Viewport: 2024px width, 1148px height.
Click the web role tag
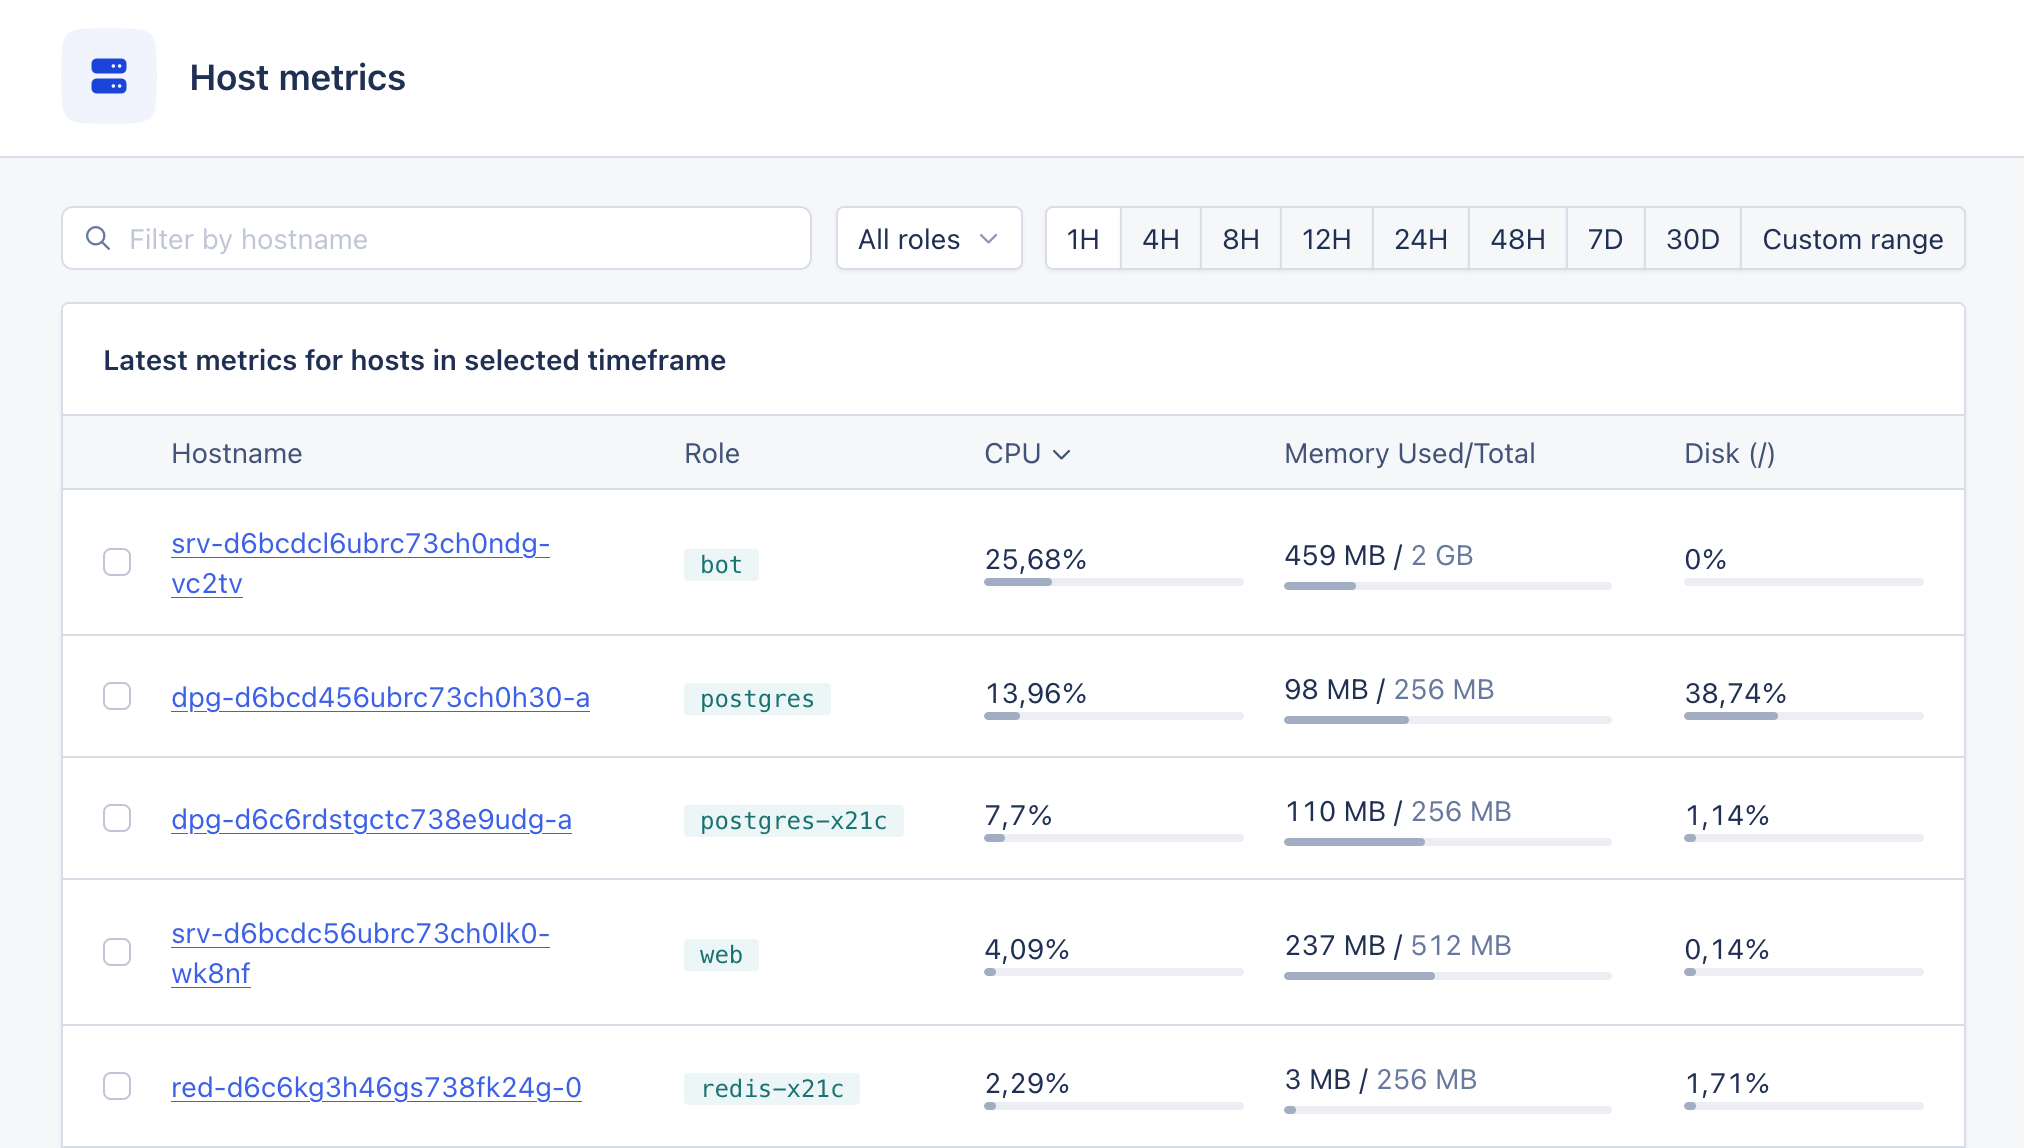point(721,954)
